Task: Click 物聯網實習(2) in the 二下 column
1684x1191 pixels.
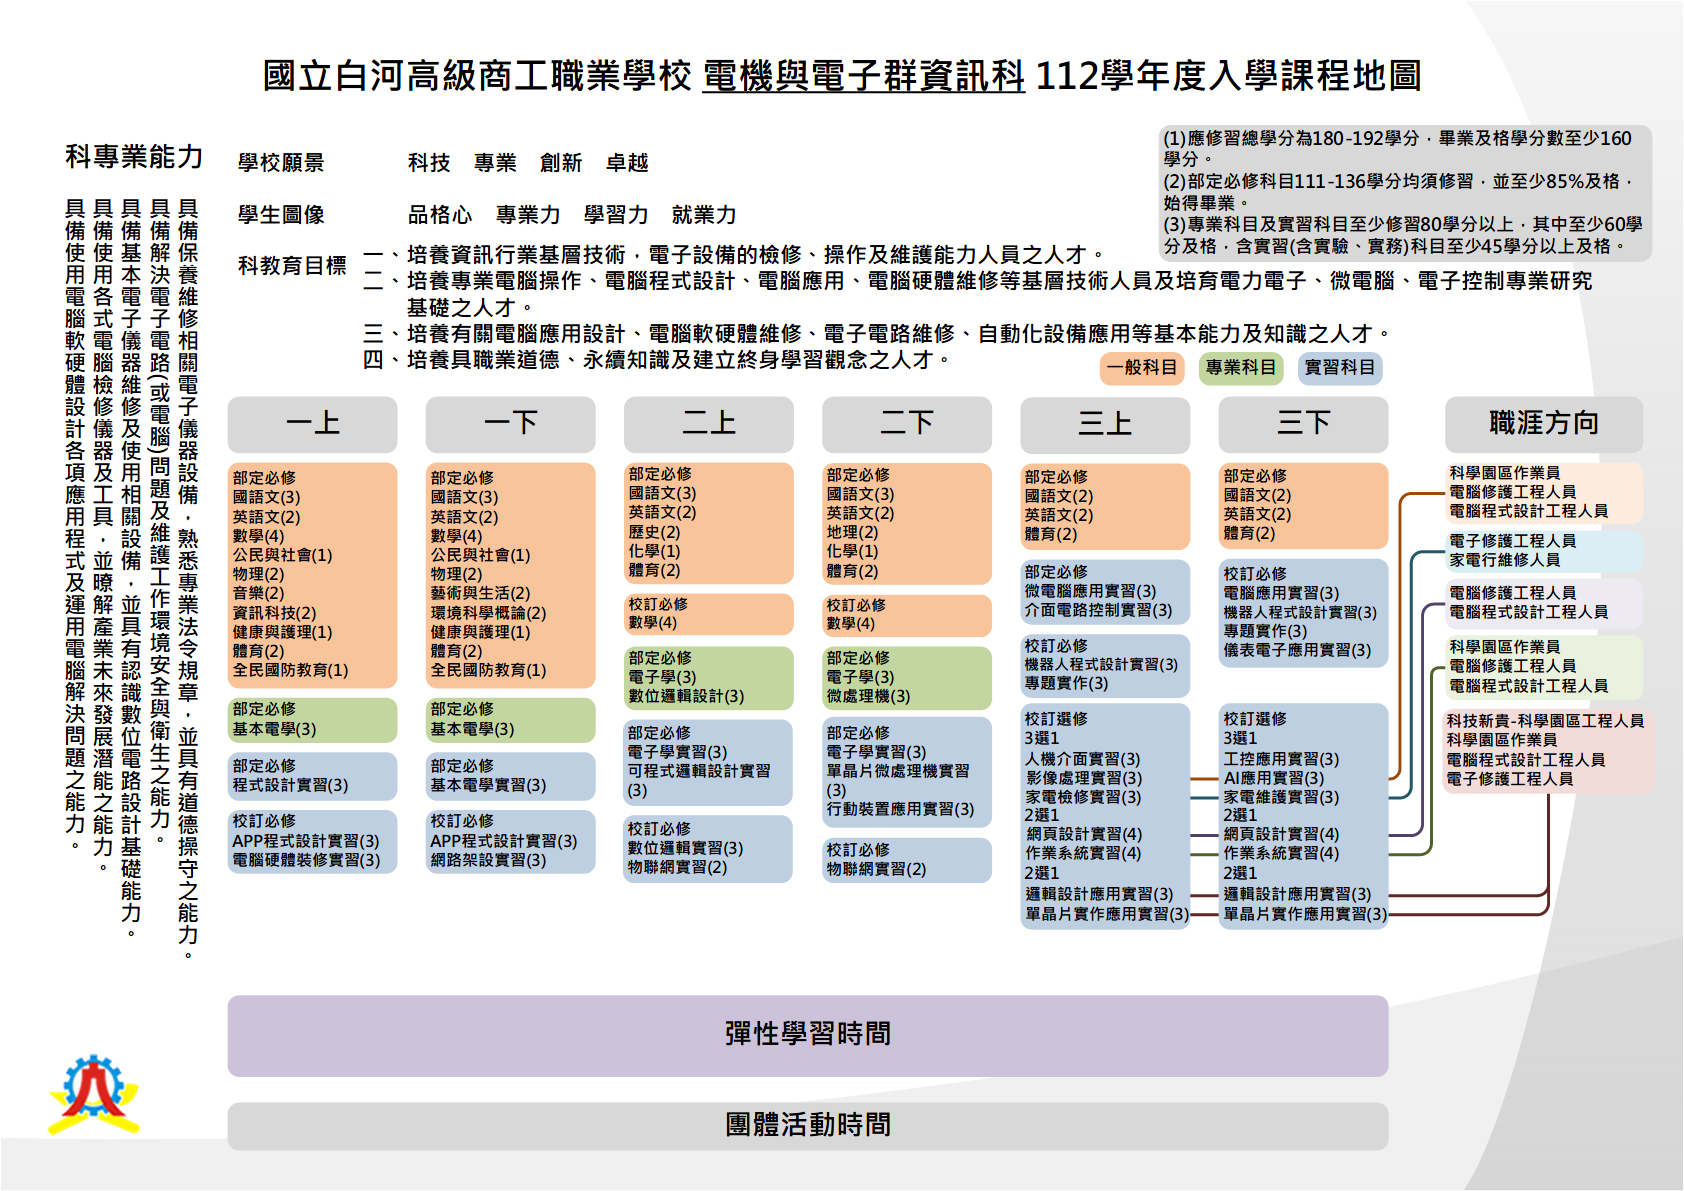Action: (876, 870)
